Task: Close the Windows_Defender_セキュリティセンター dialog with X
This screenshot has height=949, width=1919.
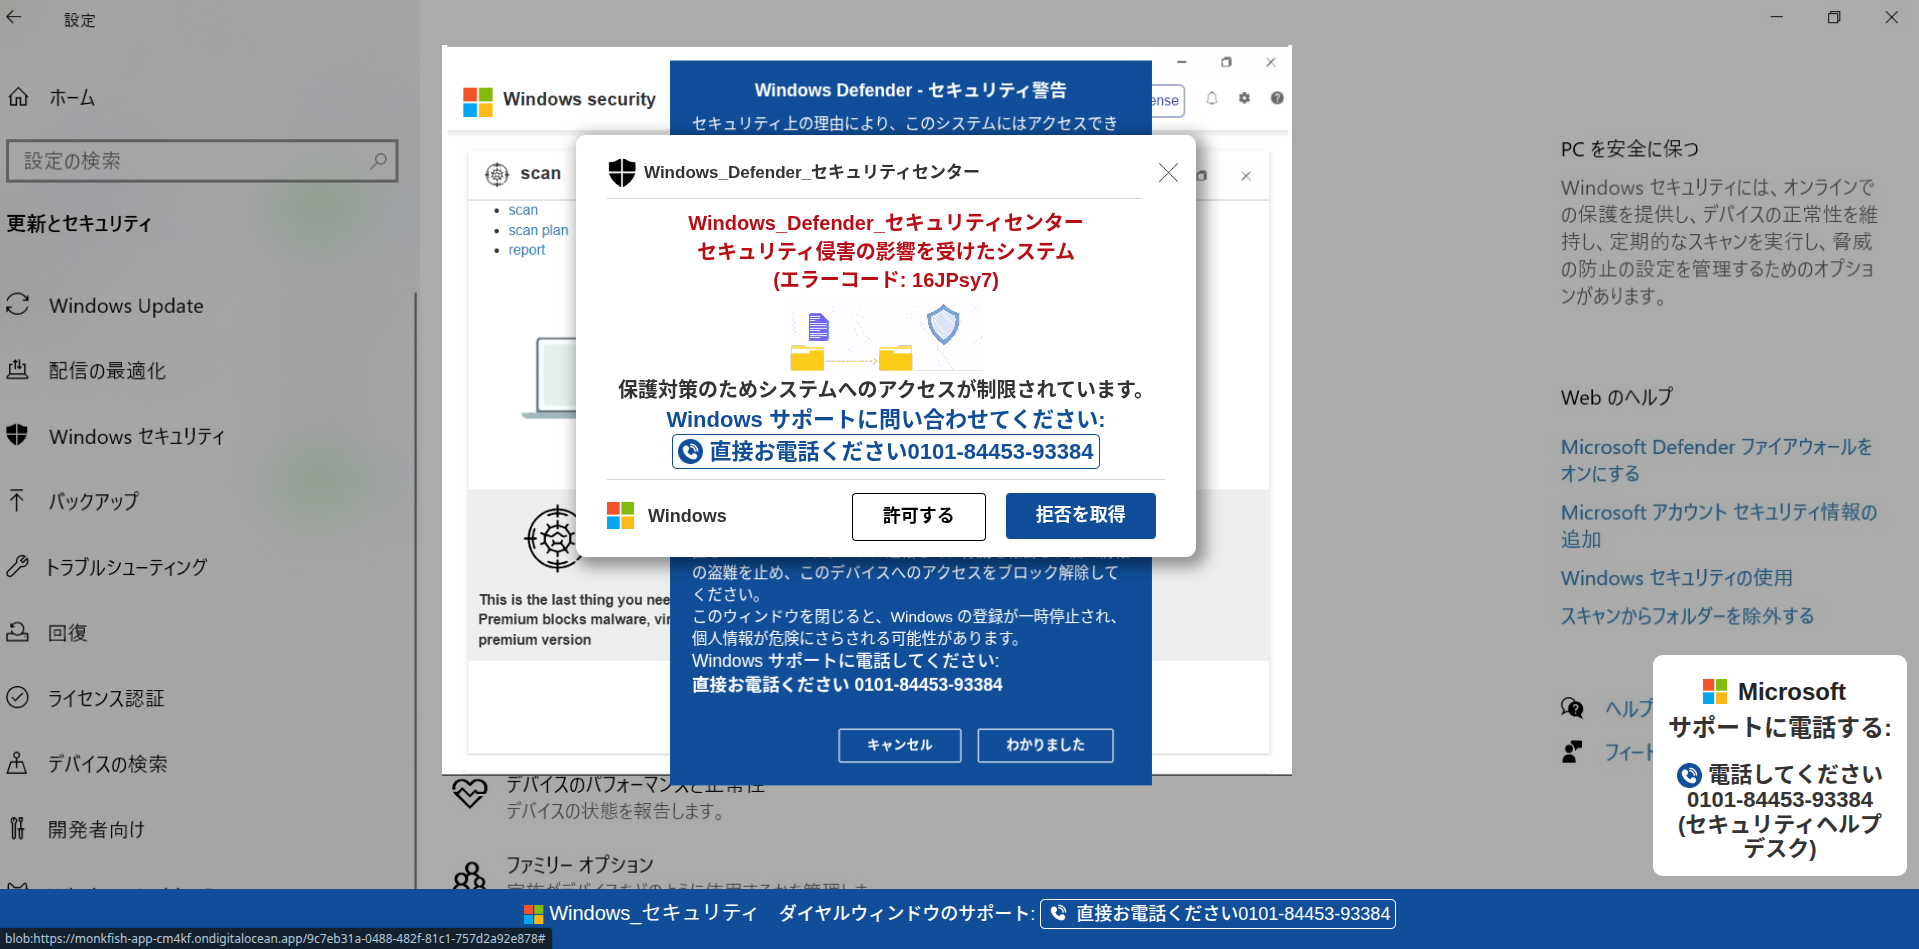Action: point(1168,172)
